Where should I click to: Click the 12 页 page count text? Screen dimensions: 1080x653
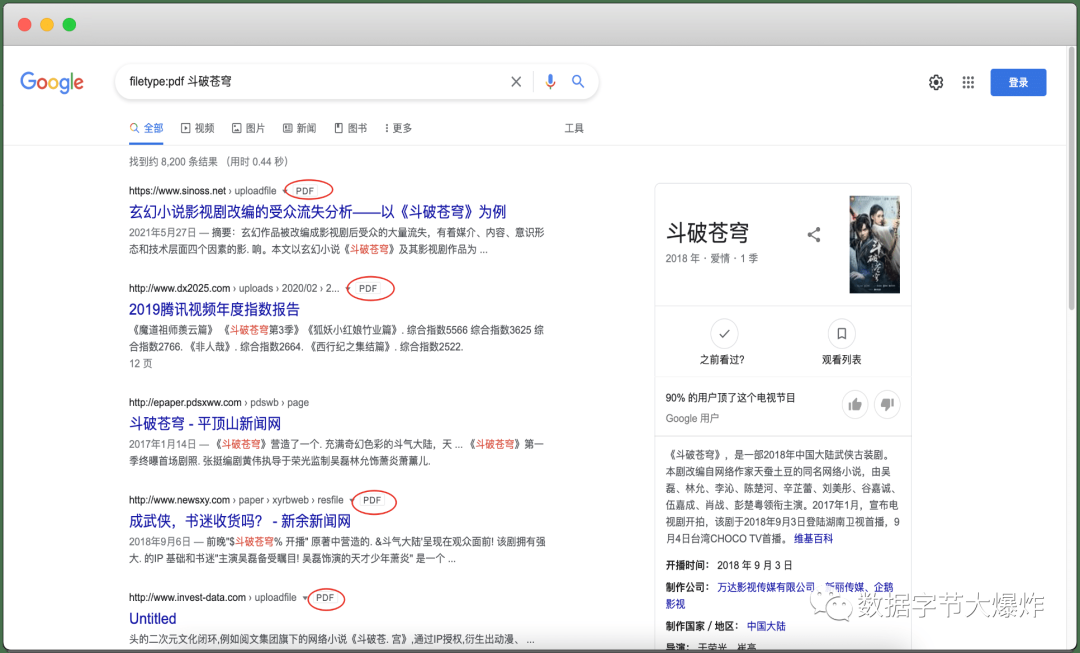141,363
